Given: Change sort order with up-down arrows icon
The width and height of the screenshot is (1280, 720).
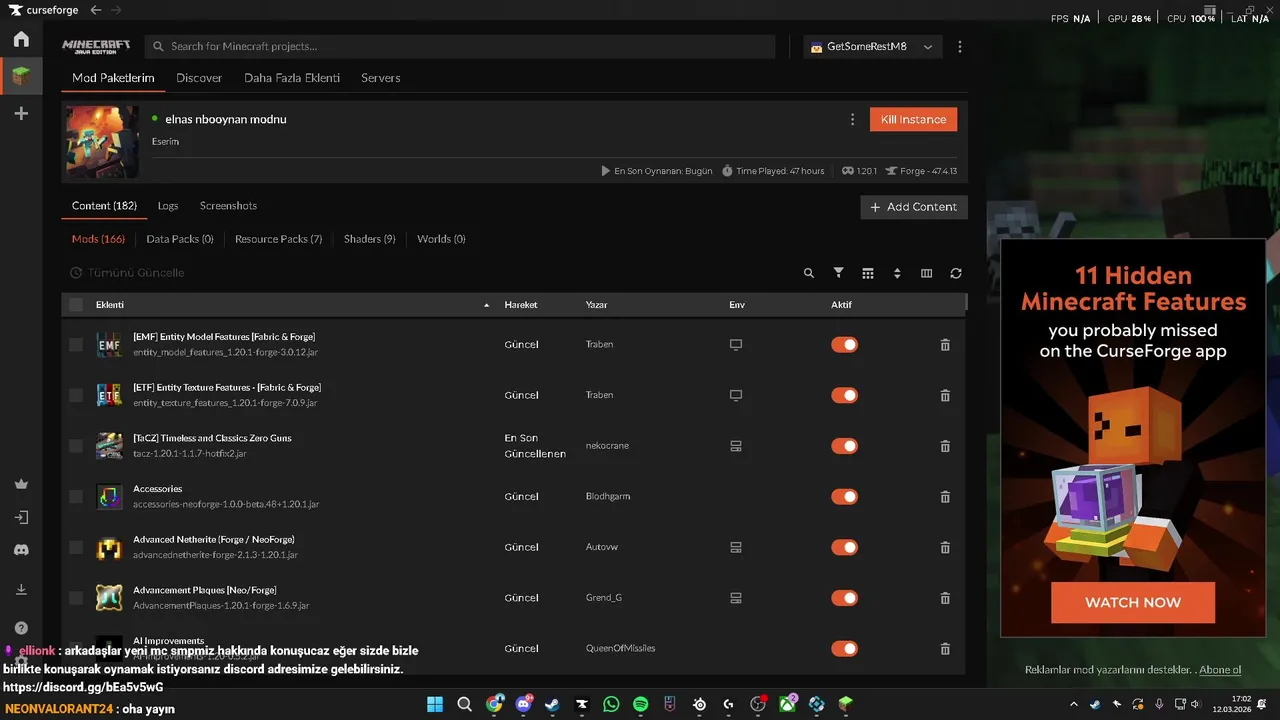Looking at the screenshot, I should tap(897, 273).
